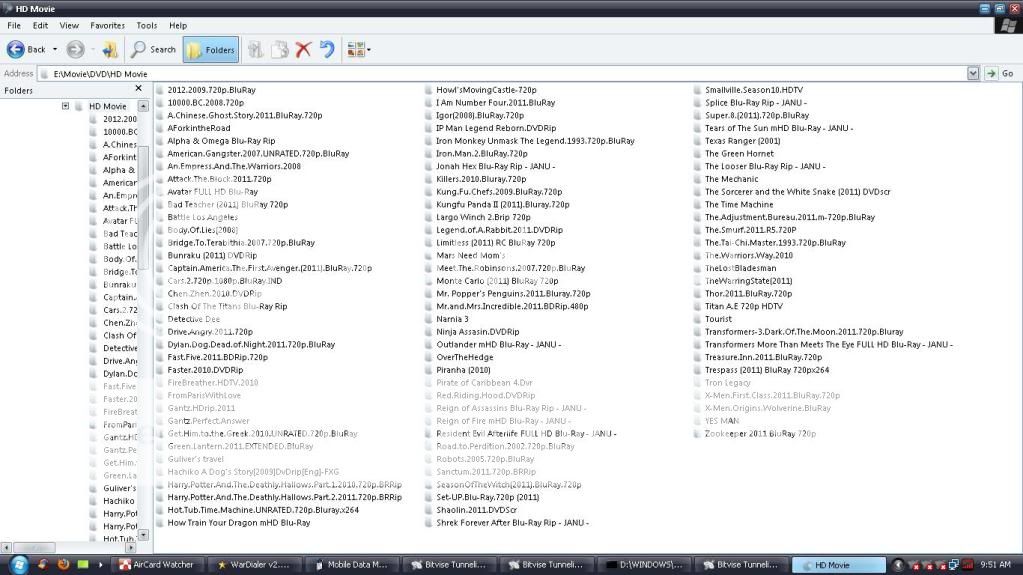Viewport: 1023px width, 575px height.
Task: Click folder icon beside OverTheHedge
Action: tap(429, 358)
